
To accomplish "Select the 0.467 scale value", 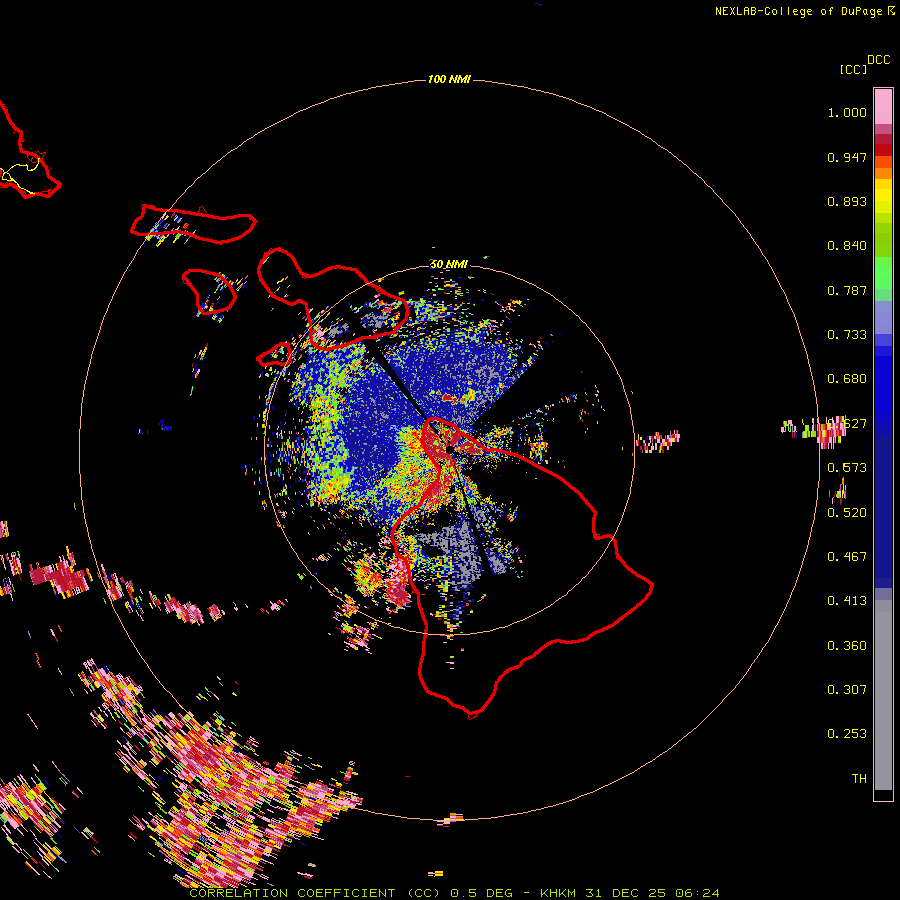I will [847, 557].
